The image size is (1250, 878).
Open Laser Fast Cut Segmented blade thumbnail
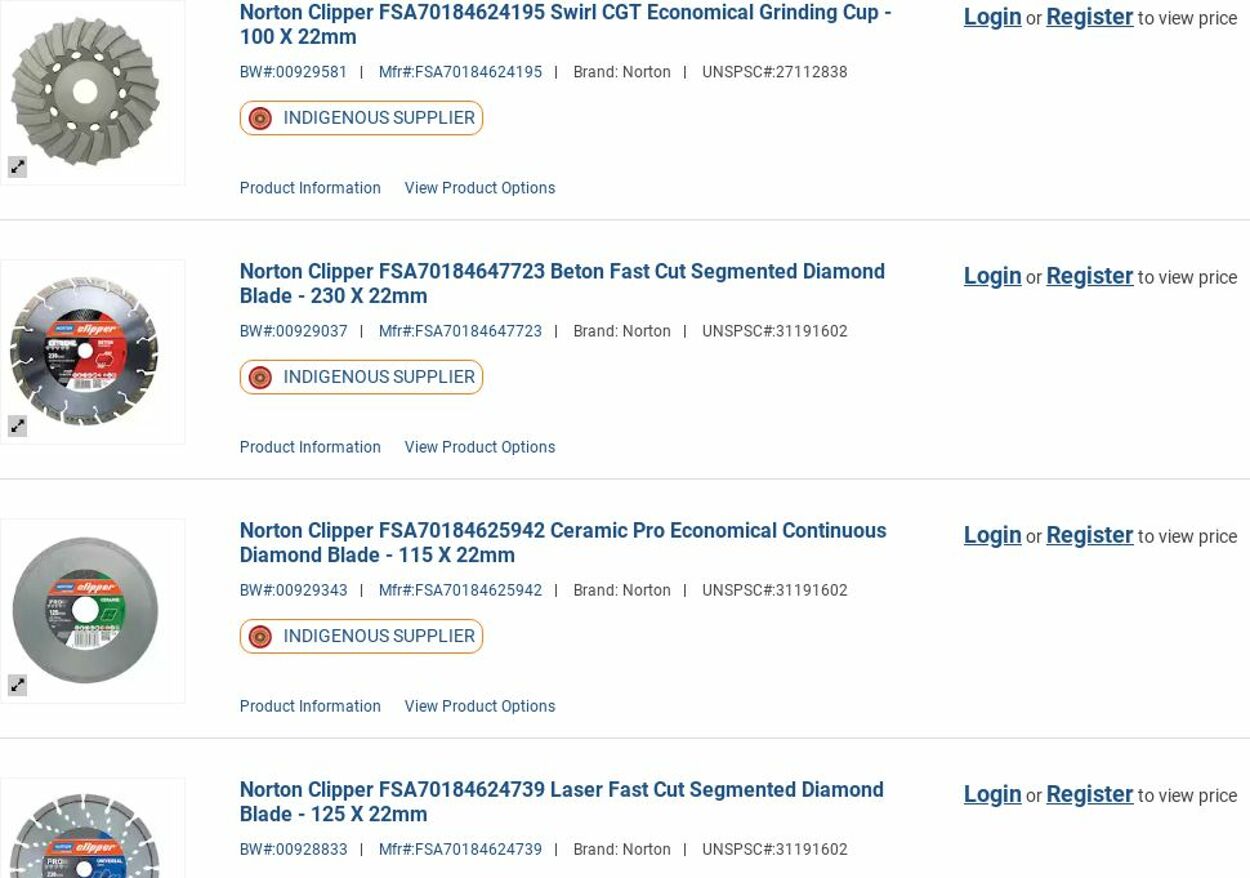pyautogui.click(x=85, y=836)
